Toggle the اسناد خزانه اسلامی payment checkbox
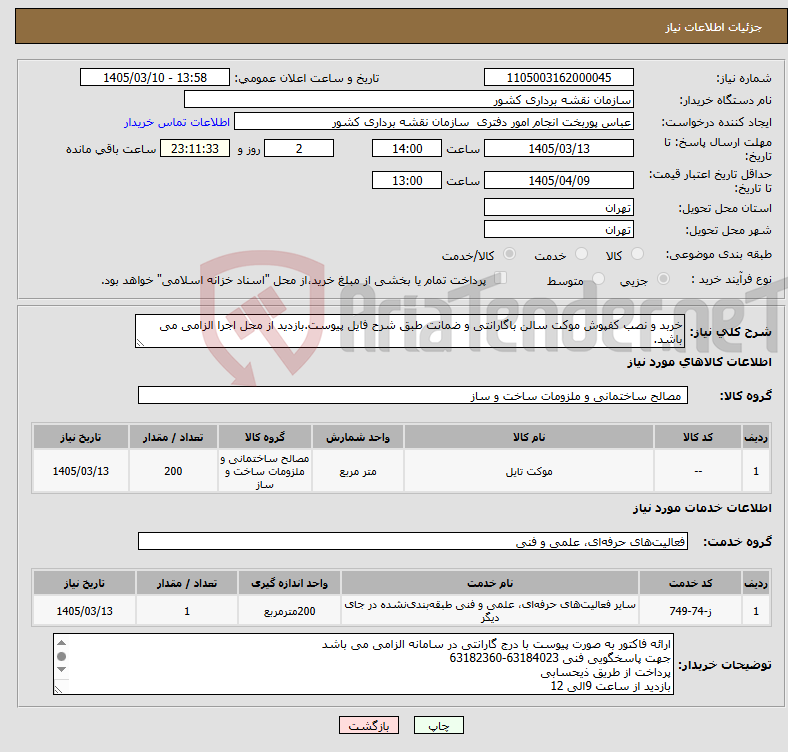The height and width of the screenshot is (752, 788). pyautogui.click(x=501, y=277)
